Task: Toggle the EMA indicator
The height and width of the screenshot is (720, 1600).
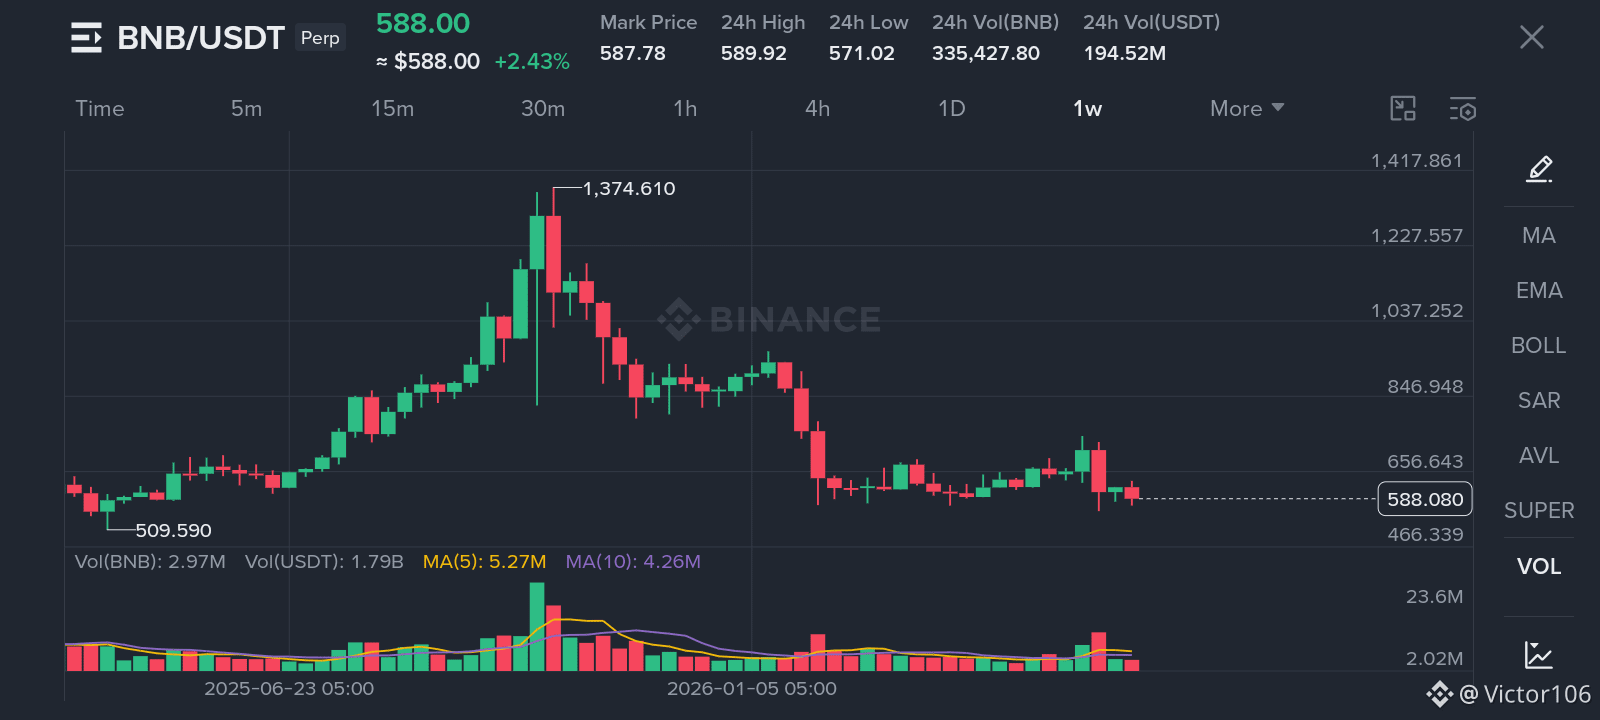Action: point(1538,290)
